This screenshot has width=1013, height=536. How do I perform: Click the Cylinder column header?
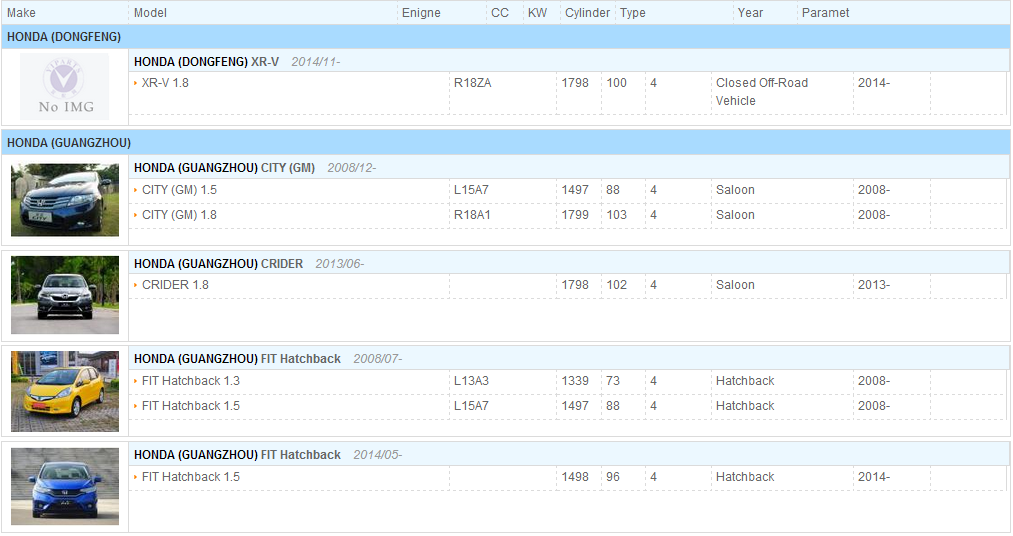click(x=587, y=13)
